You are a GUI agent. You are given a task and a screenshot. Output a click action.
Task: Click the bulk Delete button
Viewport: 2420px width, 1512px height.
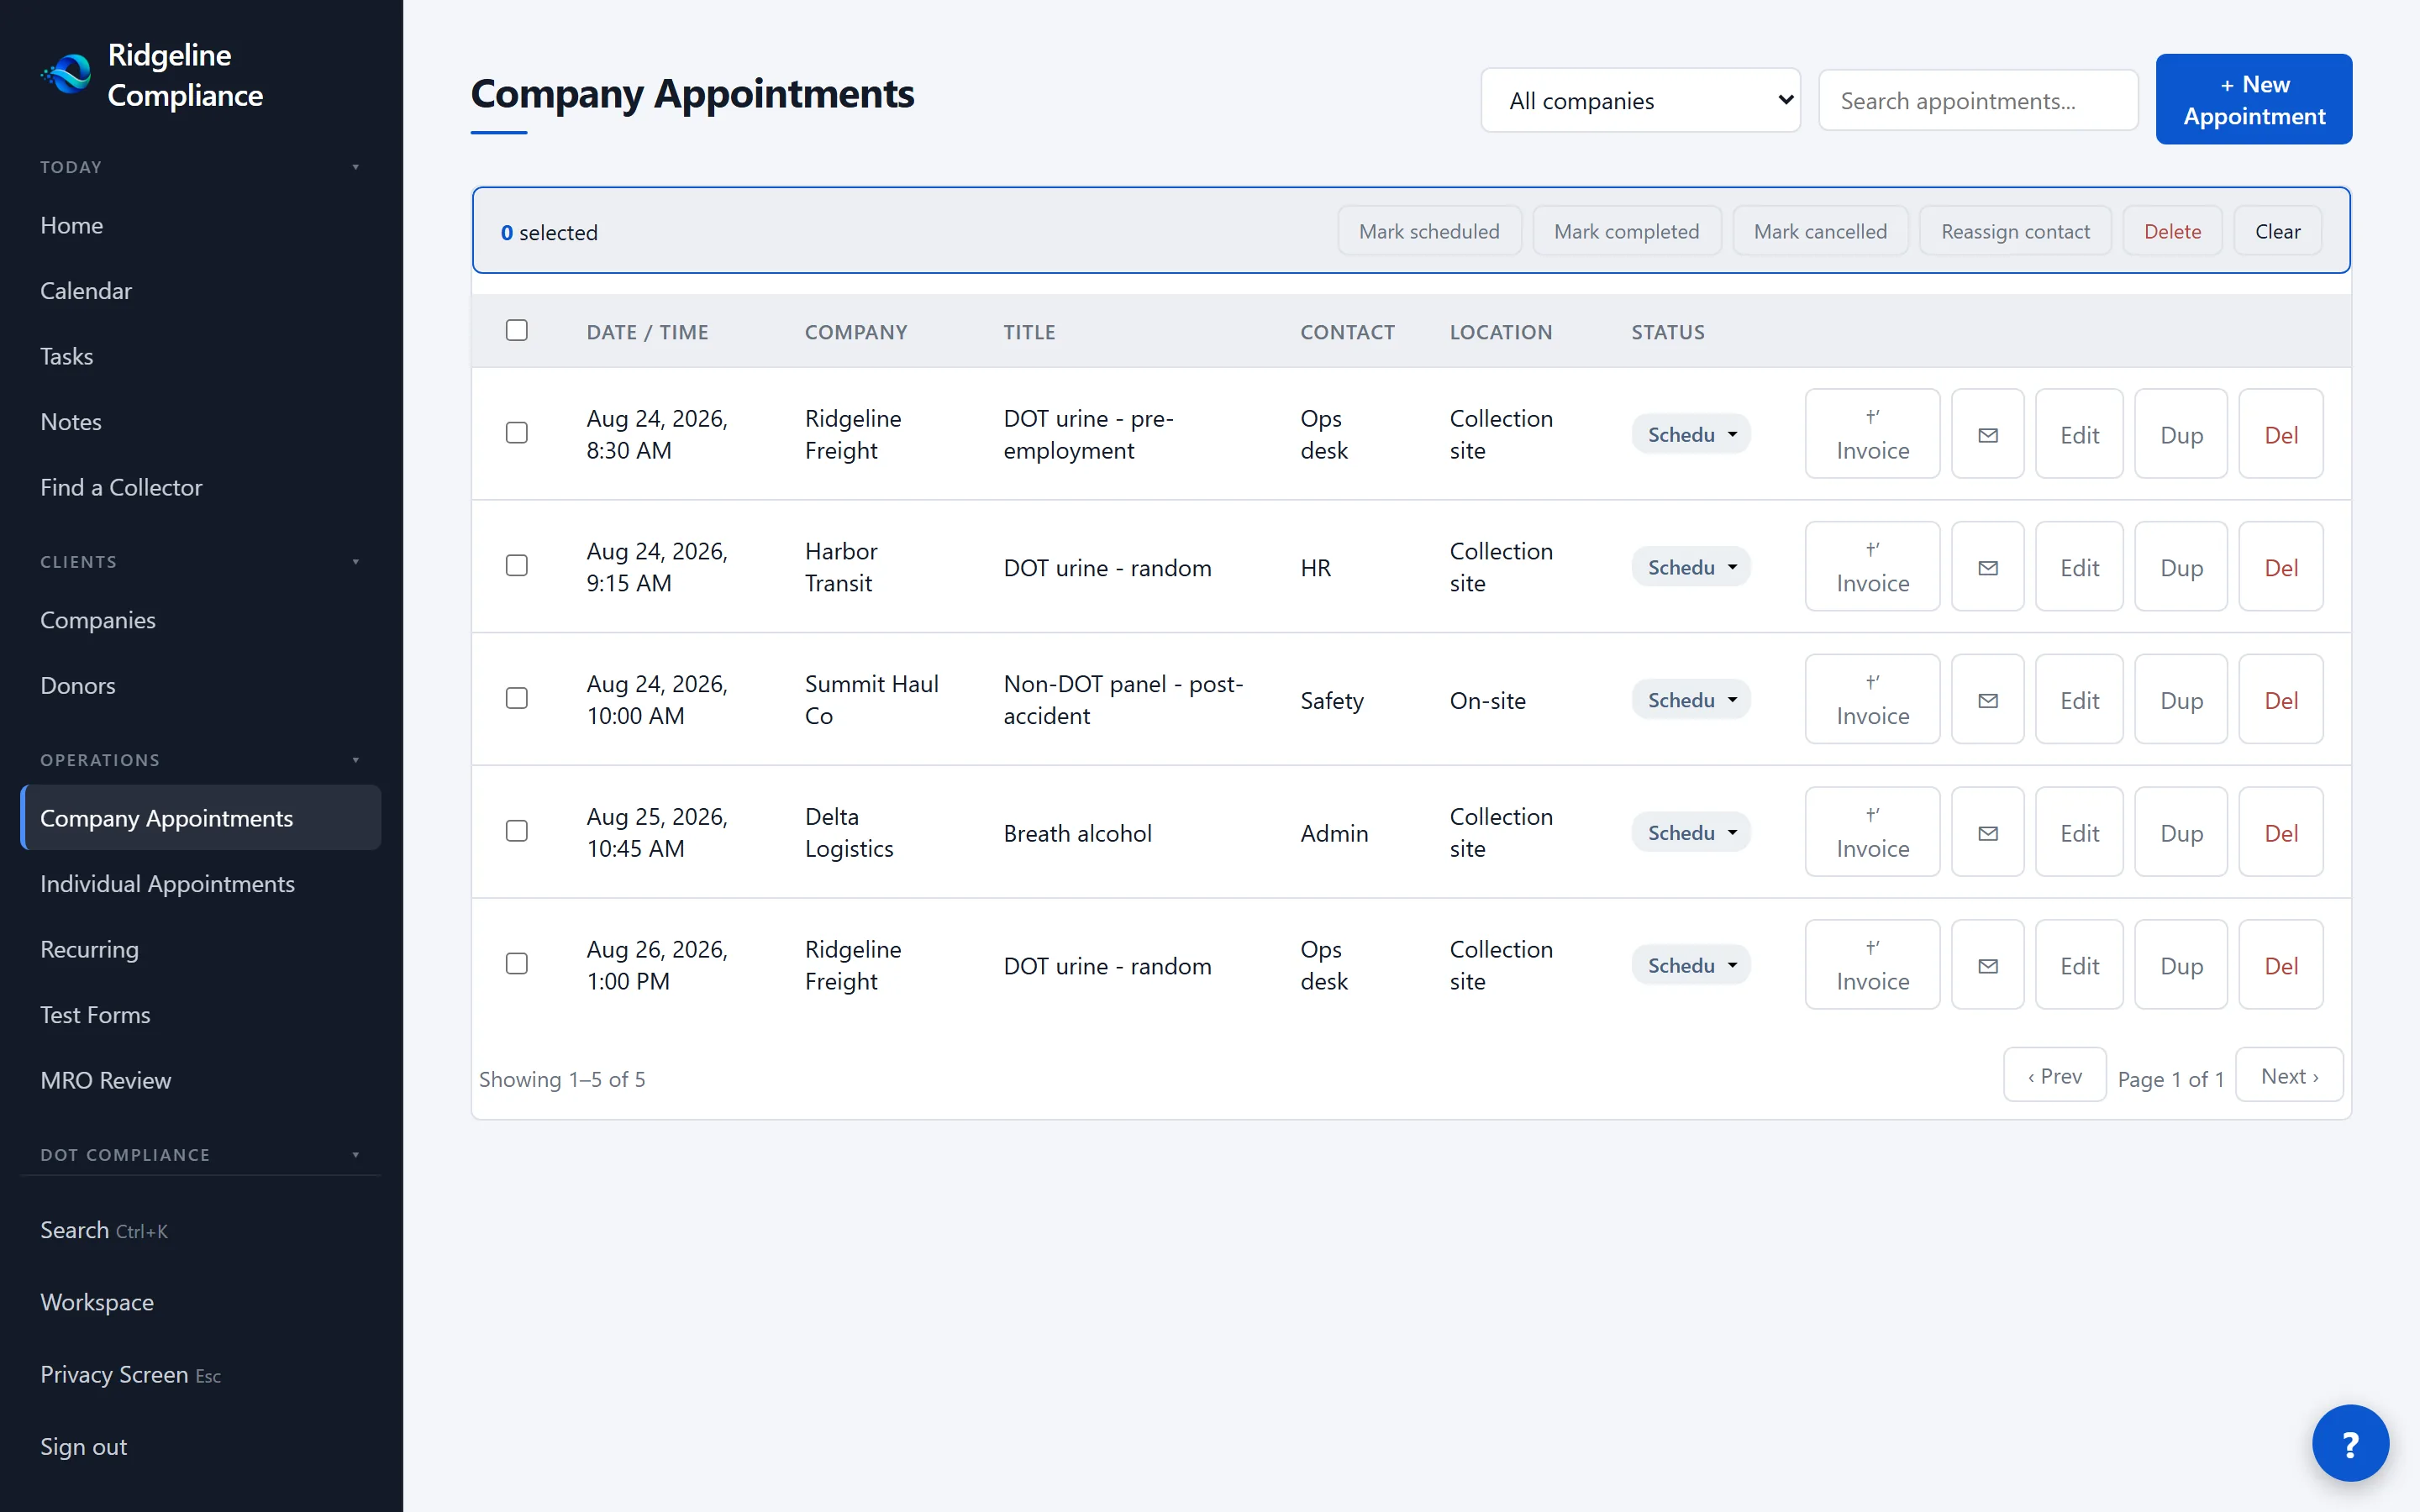tap(2172, 231)
